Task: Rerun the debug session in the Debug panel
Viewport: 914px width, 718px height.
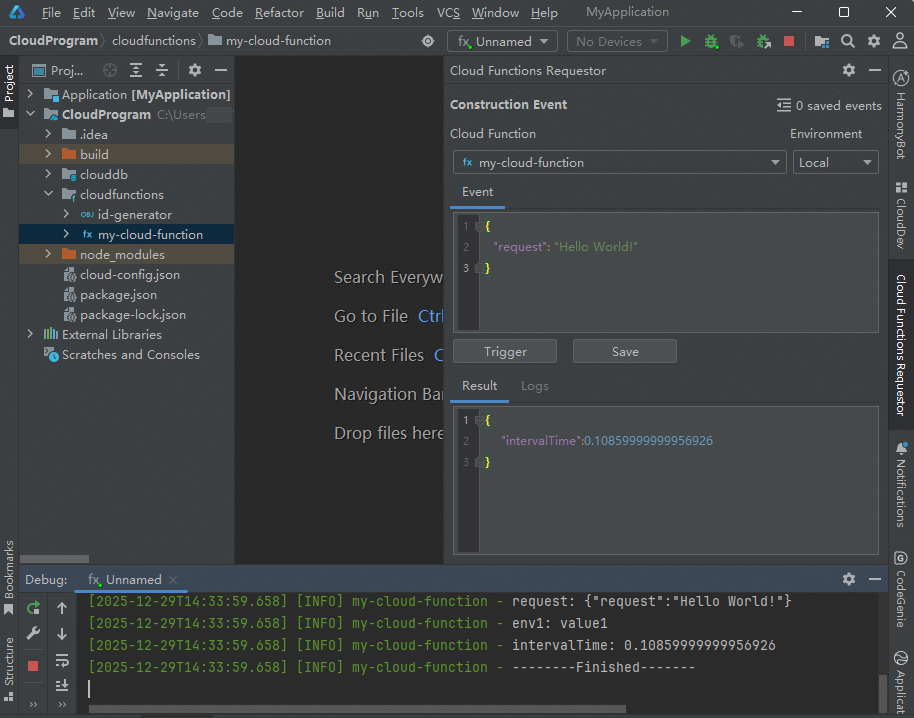Action: (x=33, y=608)
